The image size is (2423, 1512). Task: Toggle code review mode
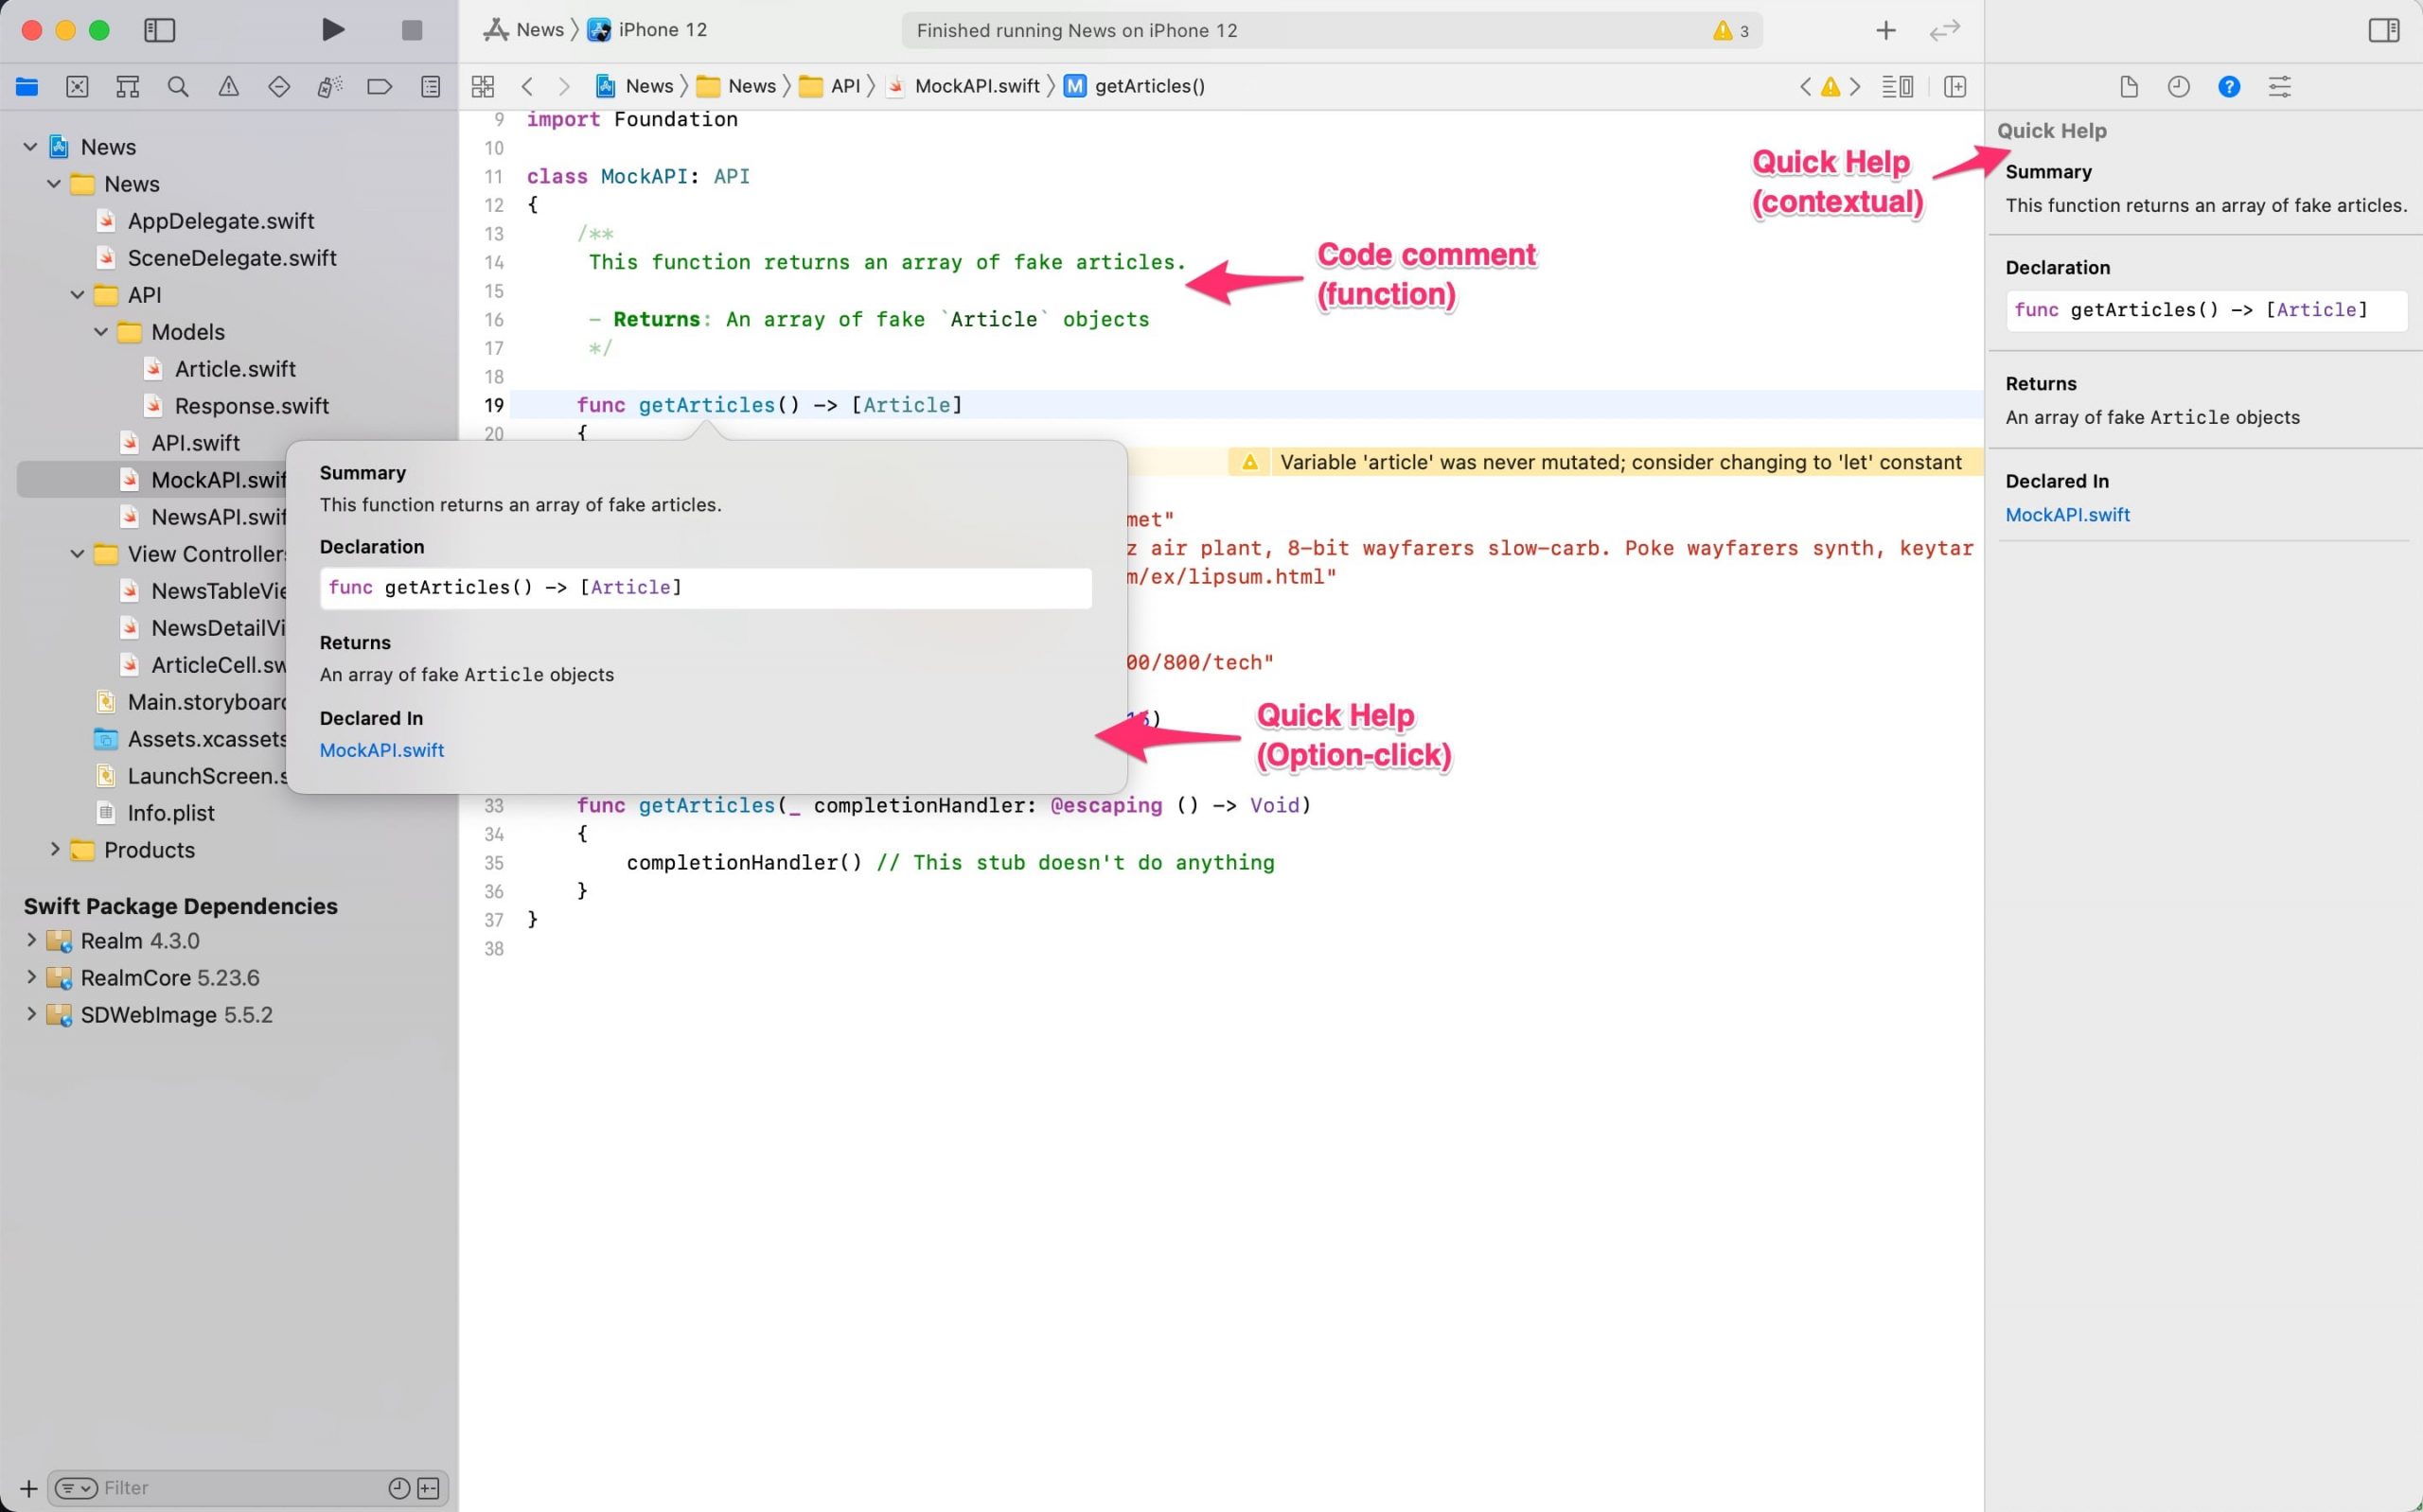(x=1944, y=31)
